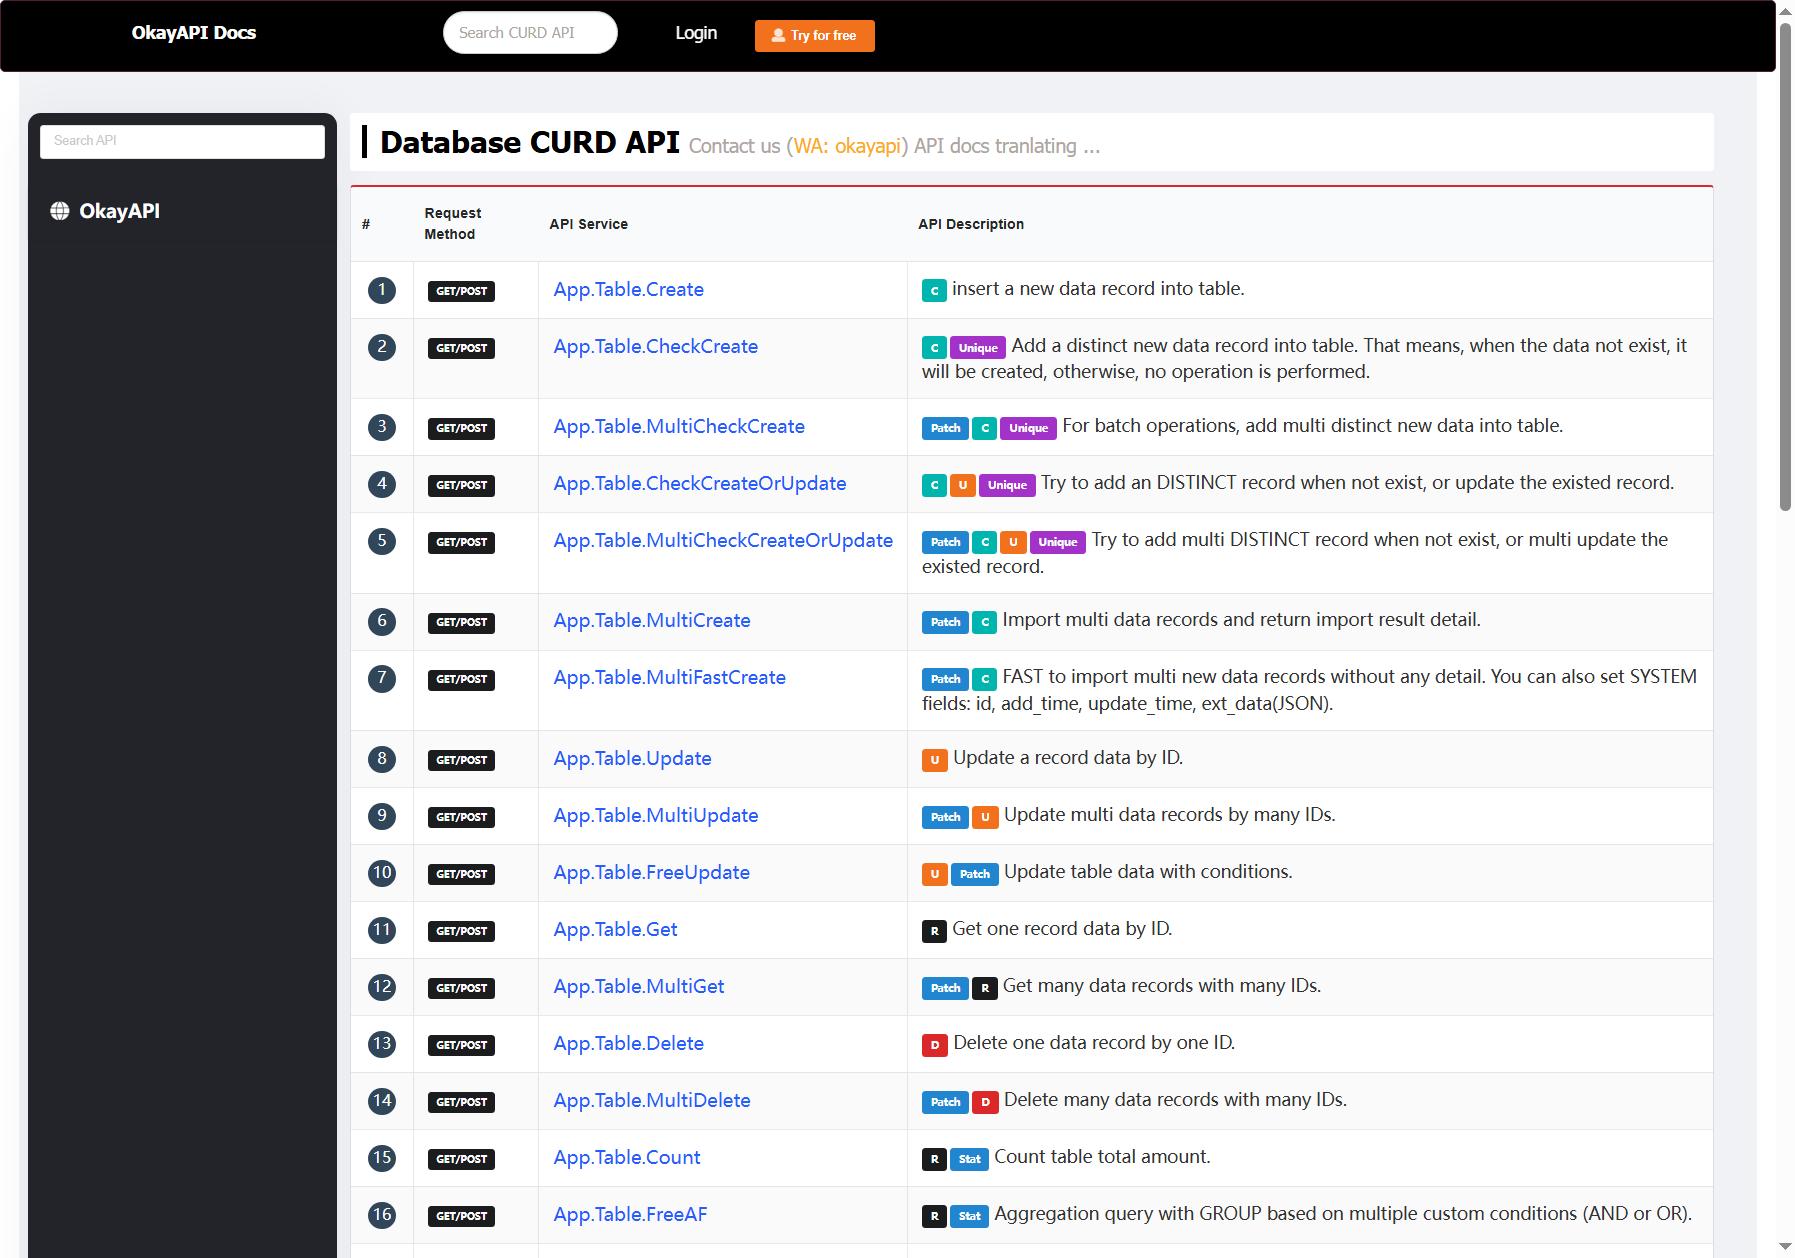Click the Try for free button
1795x1258 pixels.
coord(815,36)
